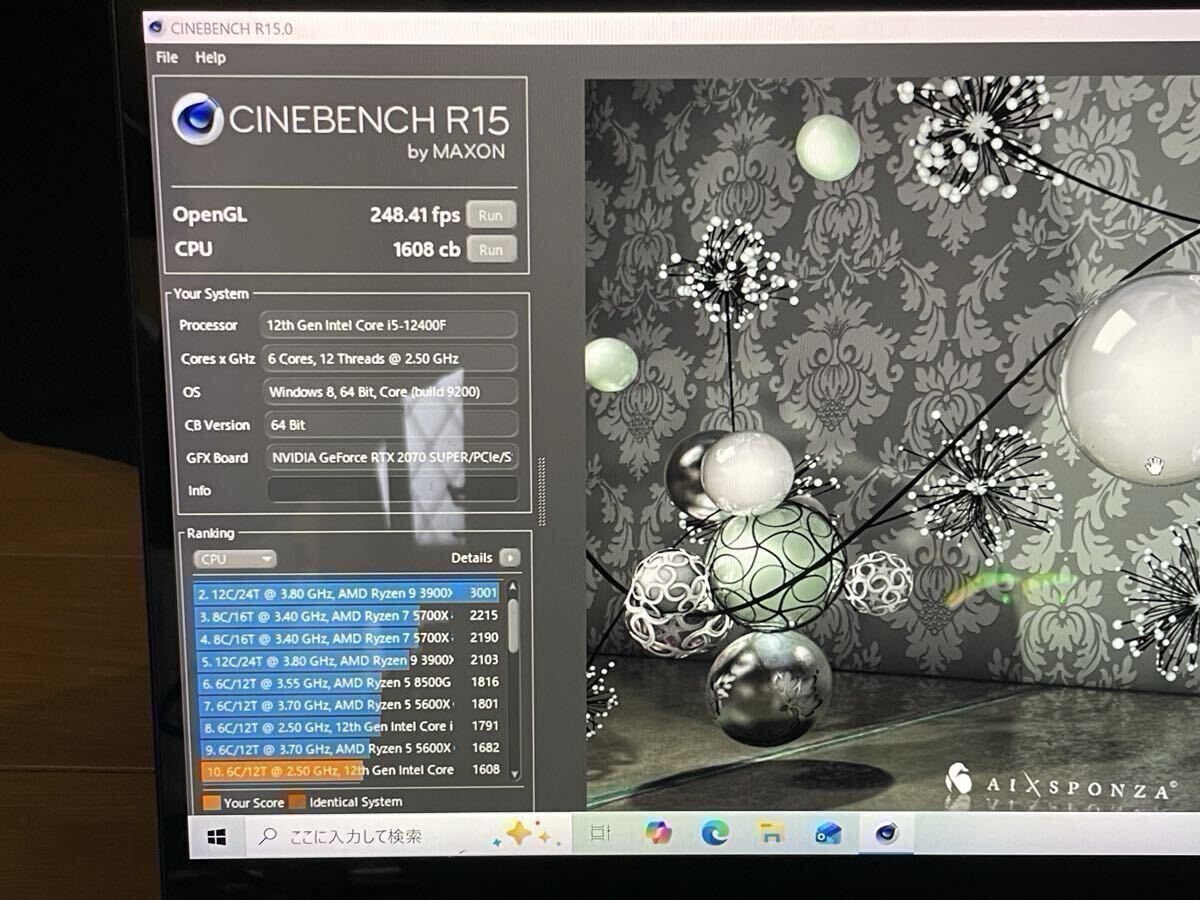Image resolution: width=1200 pixels, height=900 pixels.
Task: Launch Copilot from the taskbar
Action: point(658,832)
